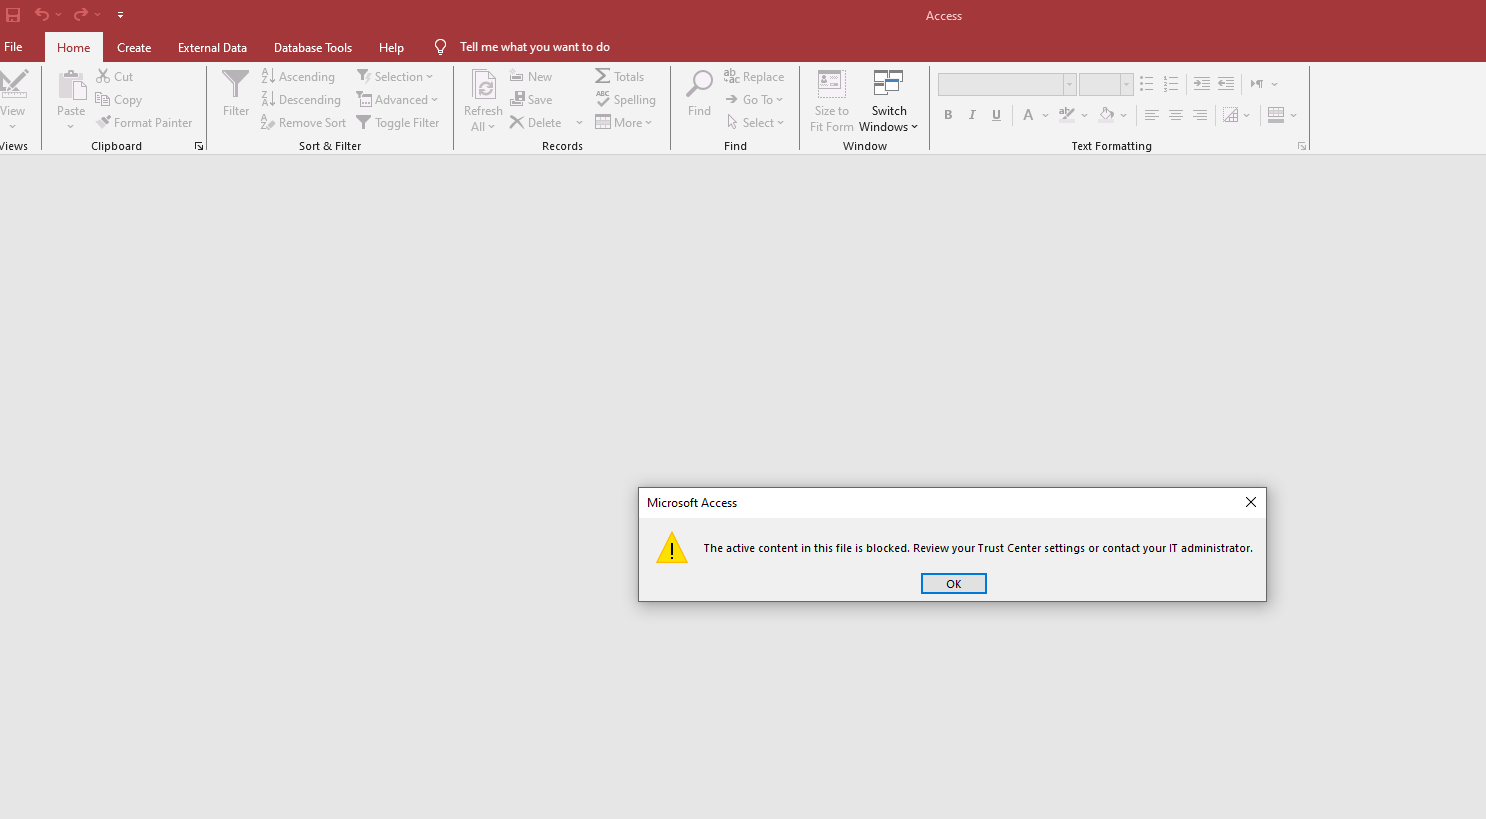The image size is (1486, 819).
Task: Open the External Data tab
Action: pyautogui.click(x=212, y=47)
